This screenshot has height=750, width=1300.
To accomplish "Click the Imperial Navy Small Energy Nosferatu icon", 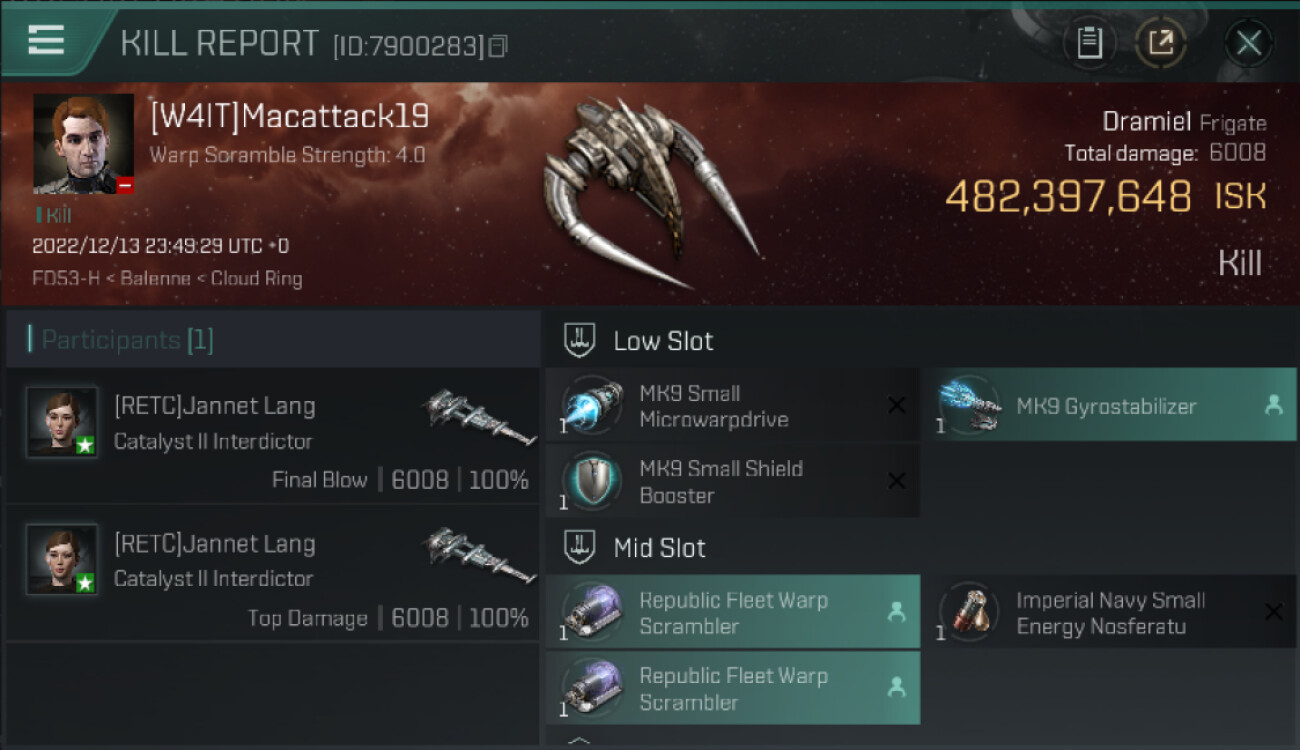I will point(968,612).
